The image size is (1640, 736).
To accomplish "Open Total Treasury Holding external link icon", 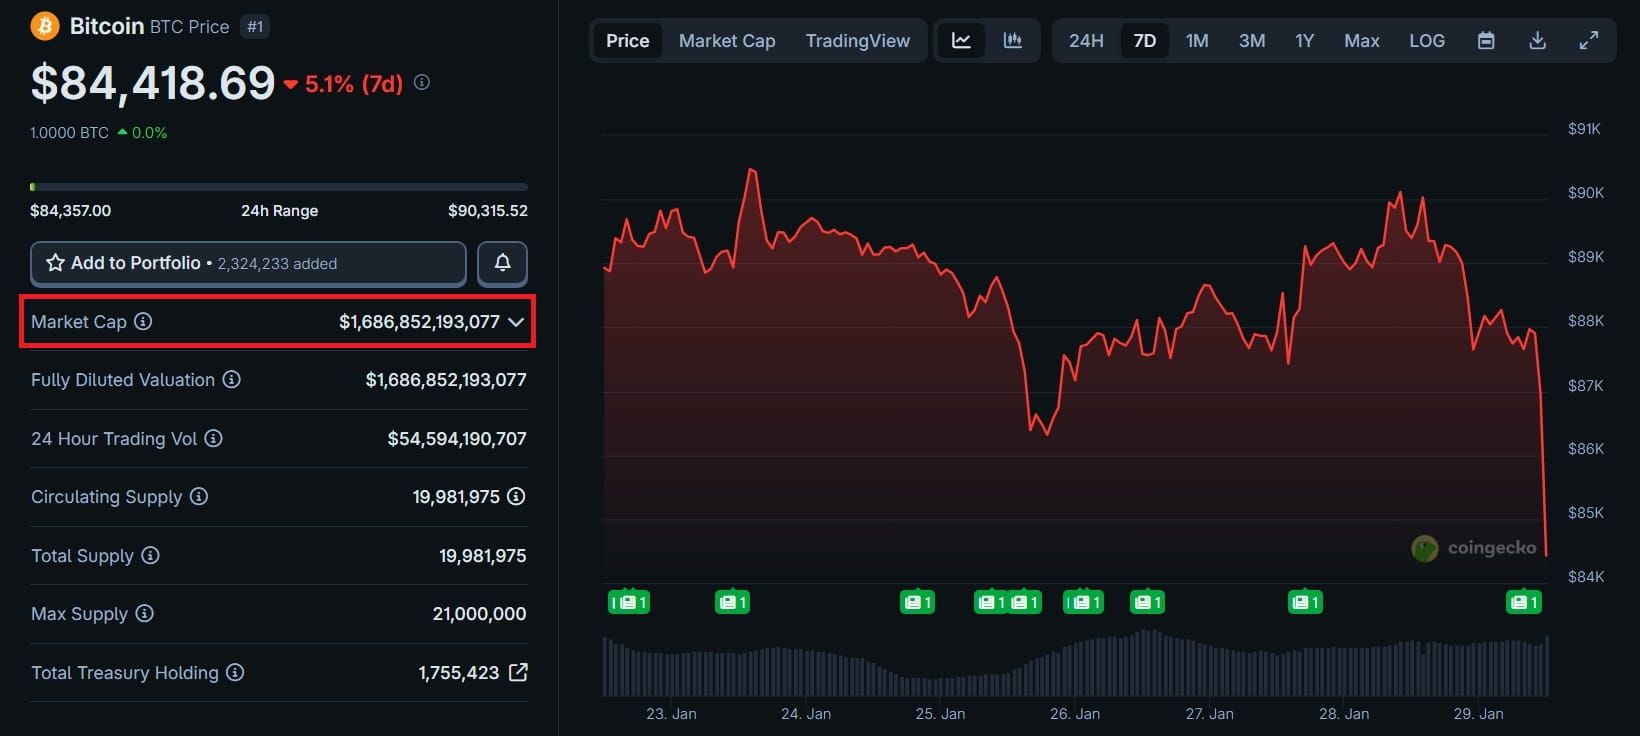I will point(518,672).
